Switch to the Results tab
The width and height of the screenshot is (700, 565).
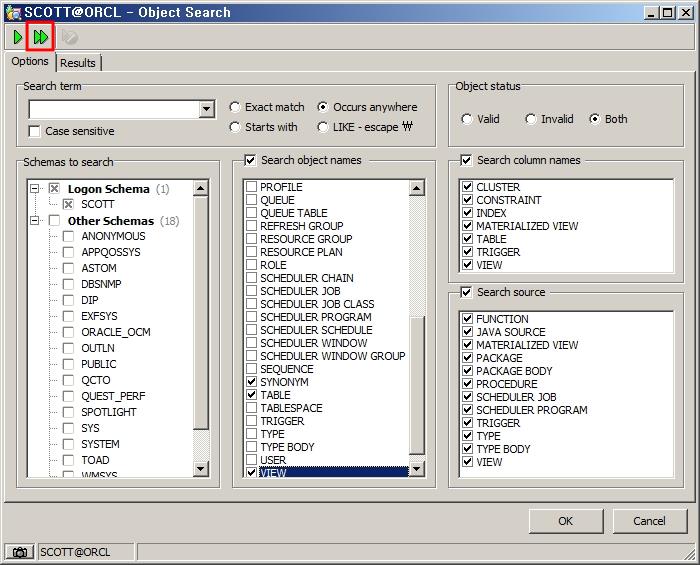pyautogui.click(x=78, y=63)
